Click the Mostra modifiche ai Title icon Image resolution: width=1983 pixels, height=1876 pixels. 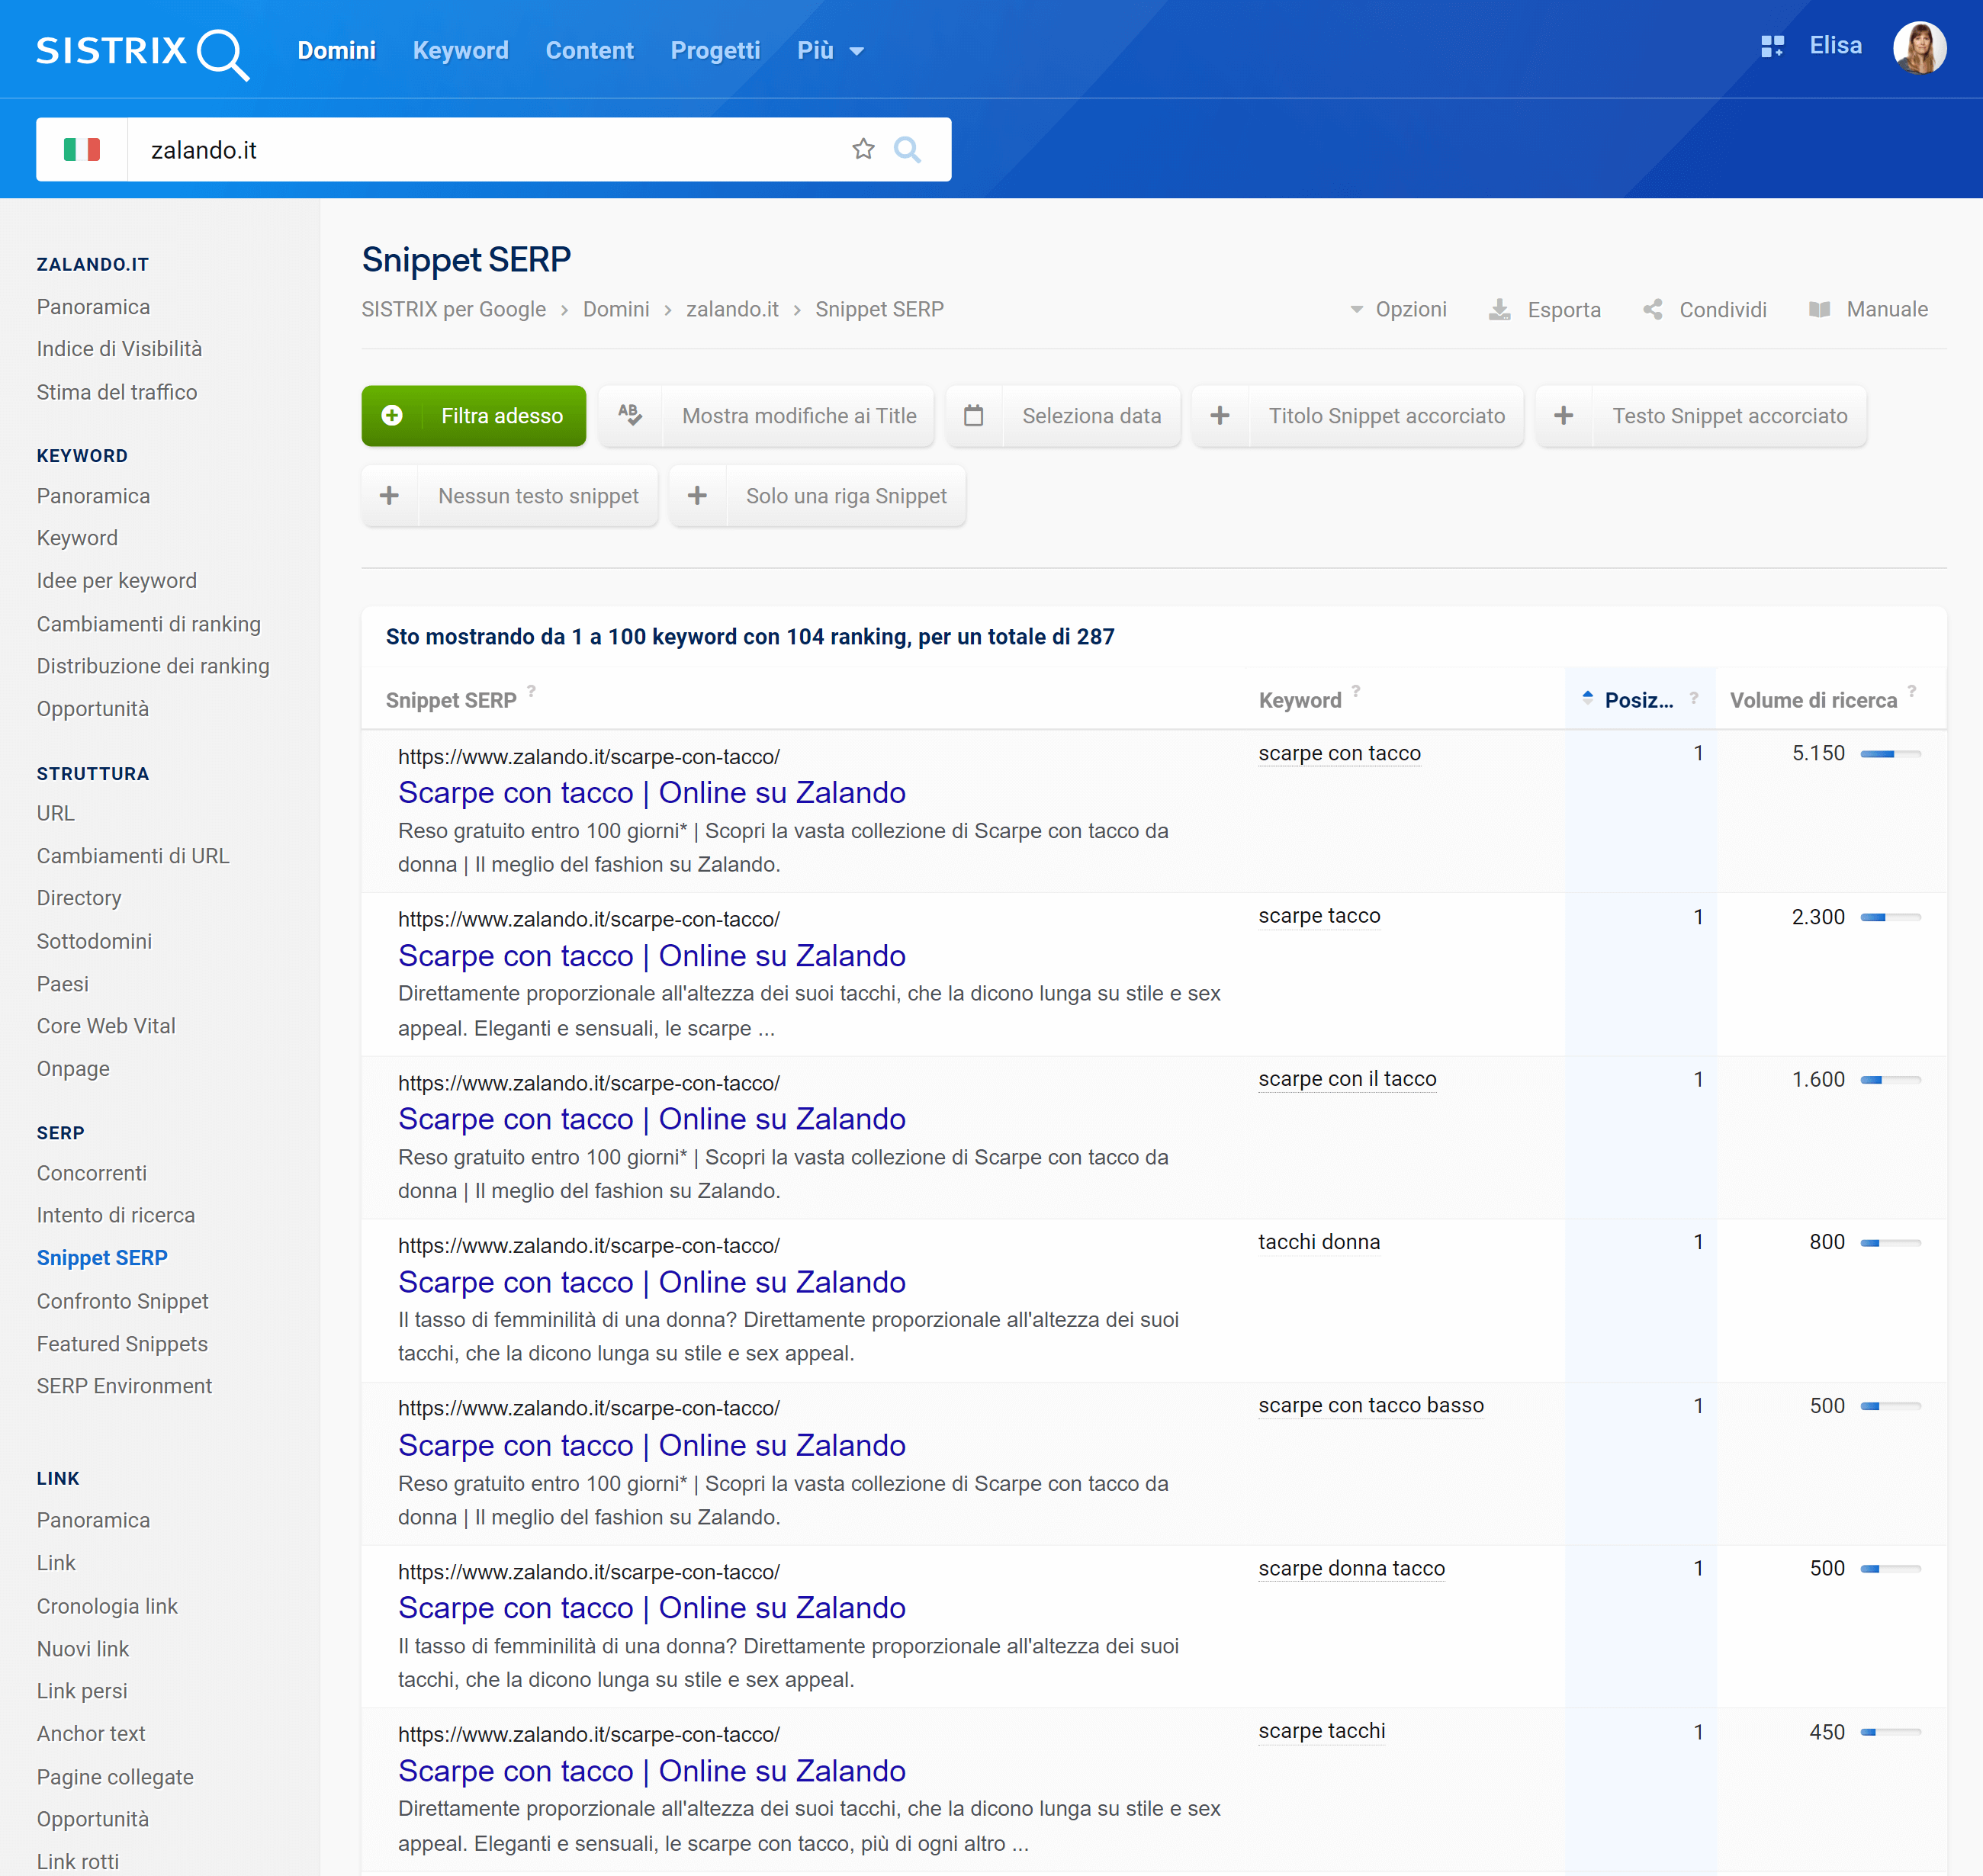click(x=631, y=416)
